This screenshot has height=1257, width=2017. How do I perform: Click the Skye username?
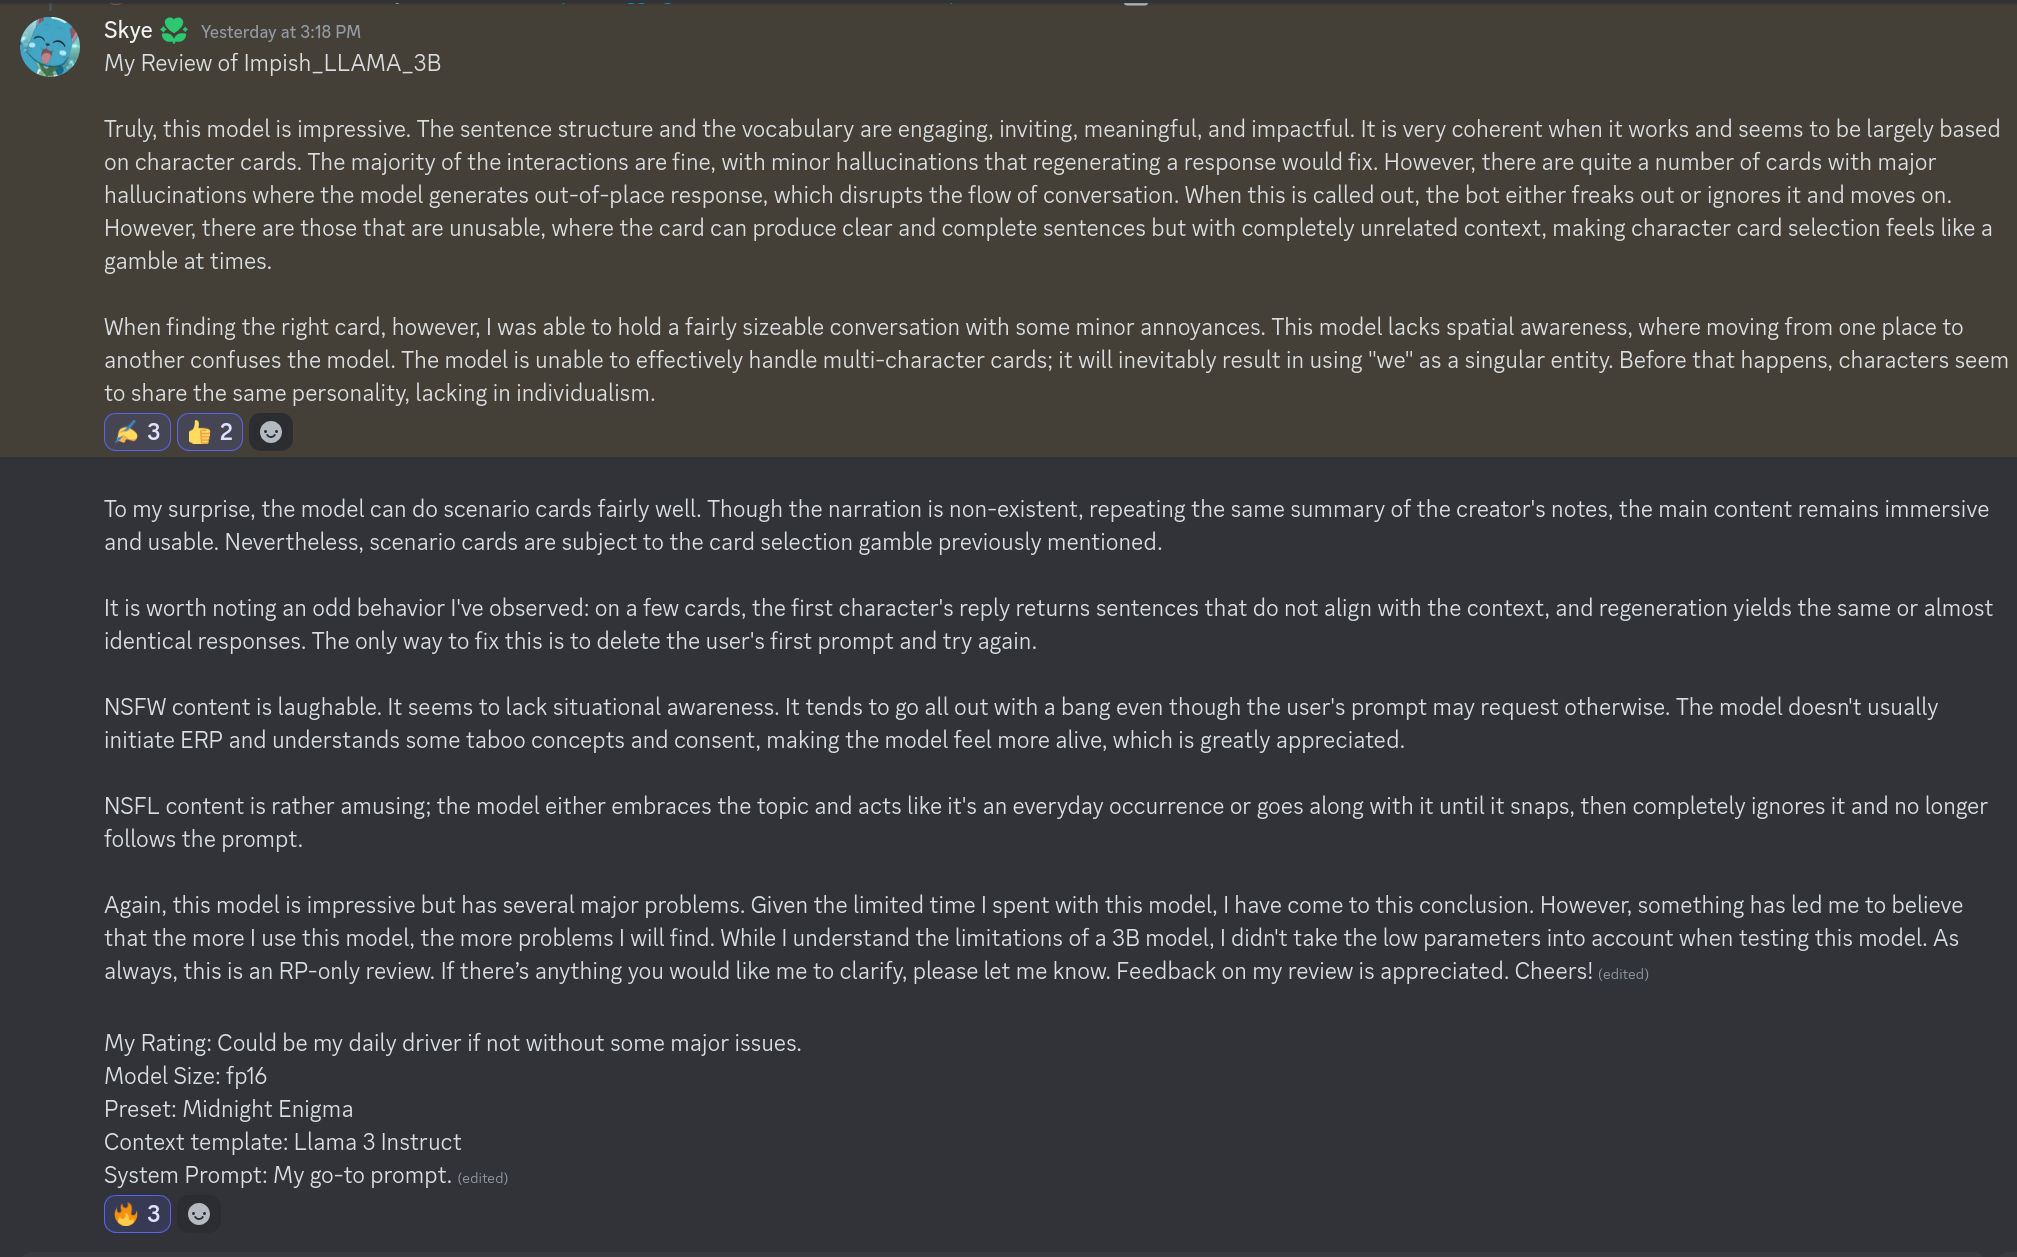pos(128,30)
